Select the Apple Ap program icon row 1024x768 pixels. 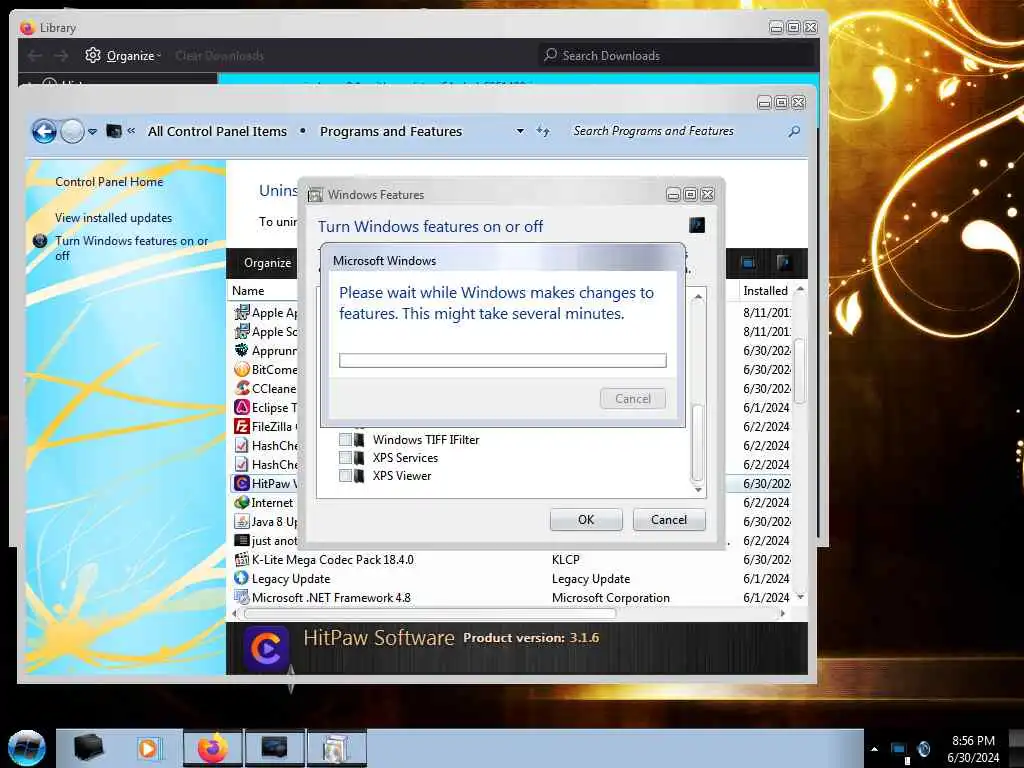[242, 312]
